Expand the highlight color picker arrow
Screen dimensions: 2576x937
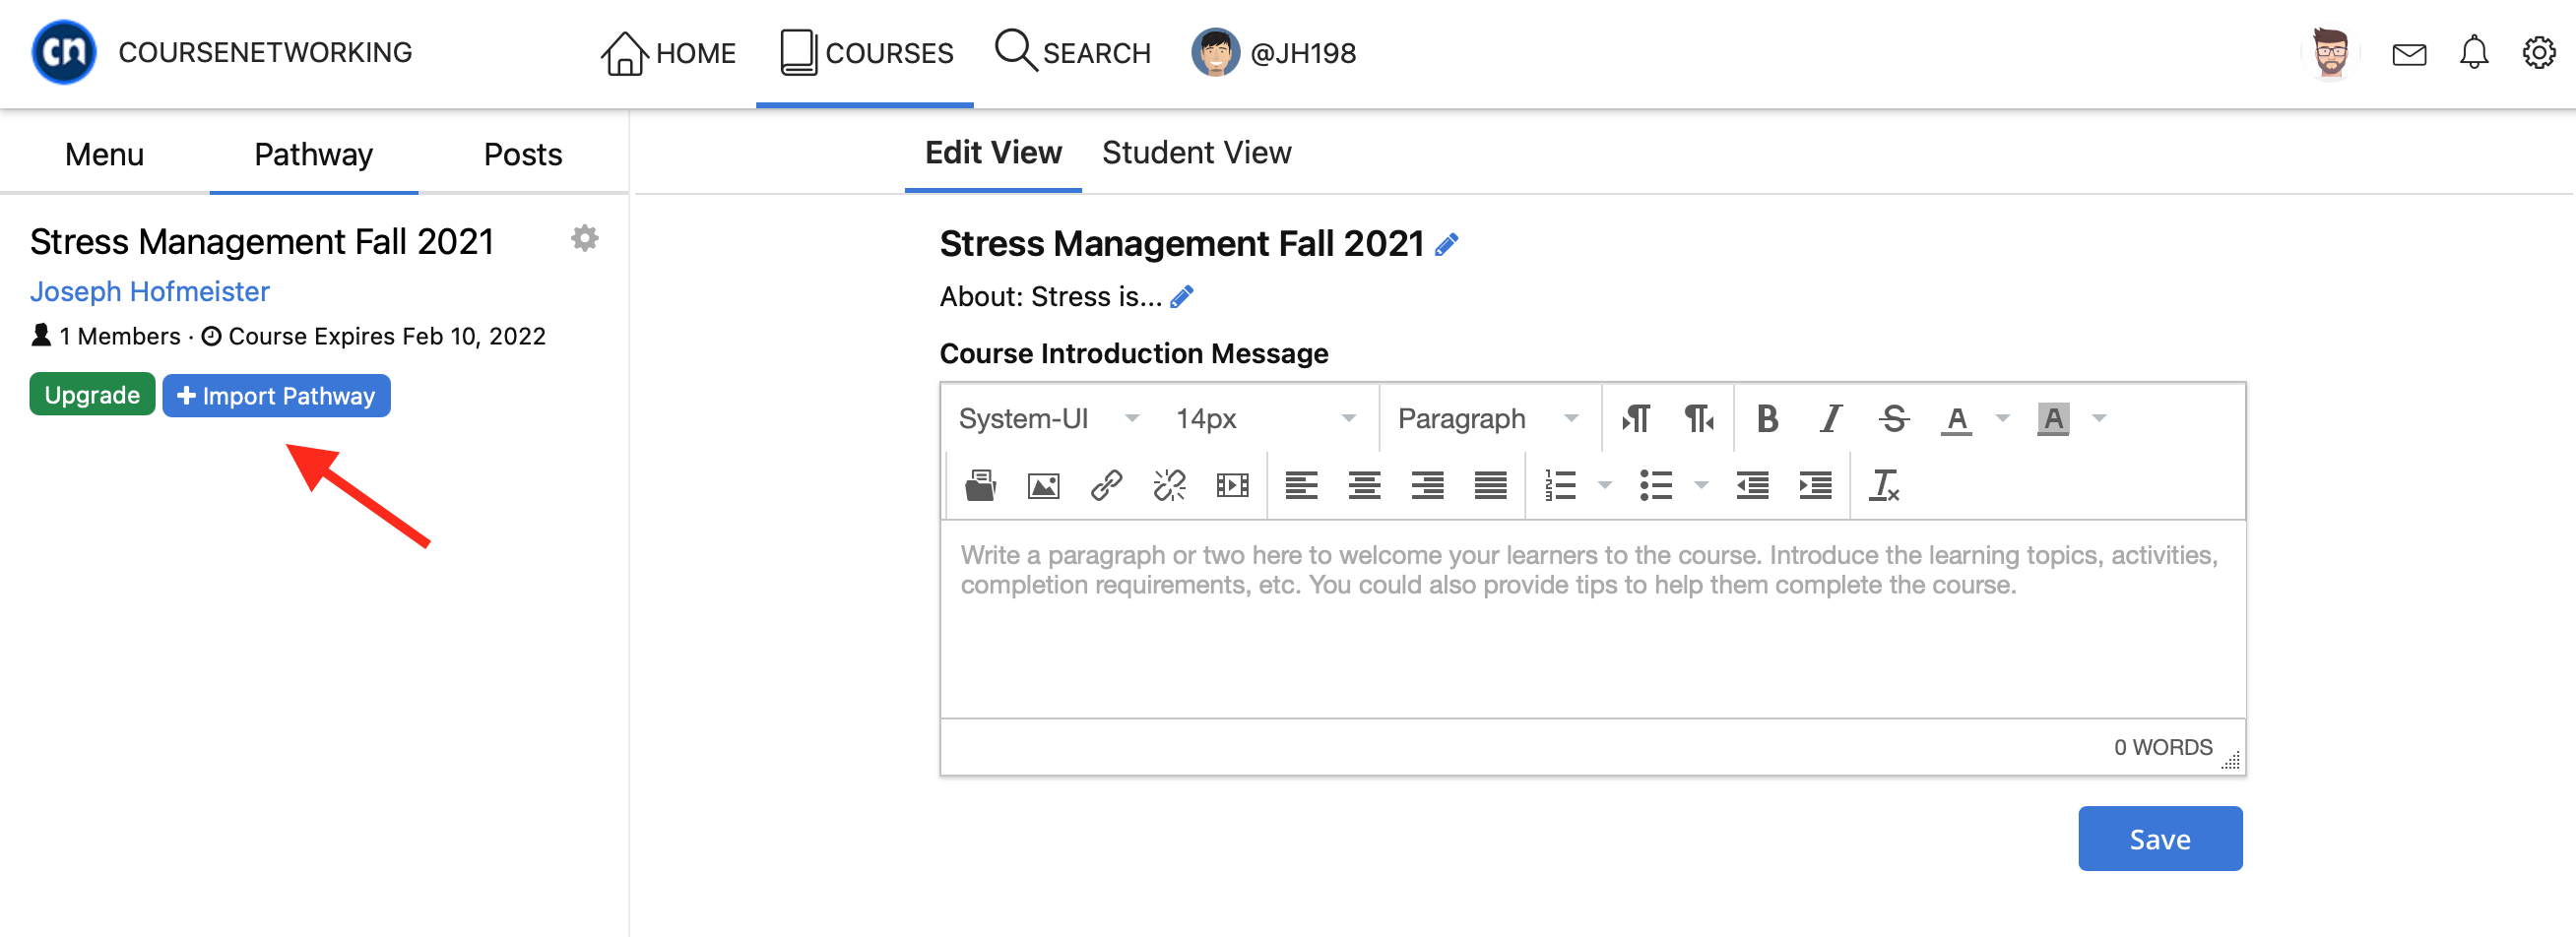click(x=2099, y=418)
